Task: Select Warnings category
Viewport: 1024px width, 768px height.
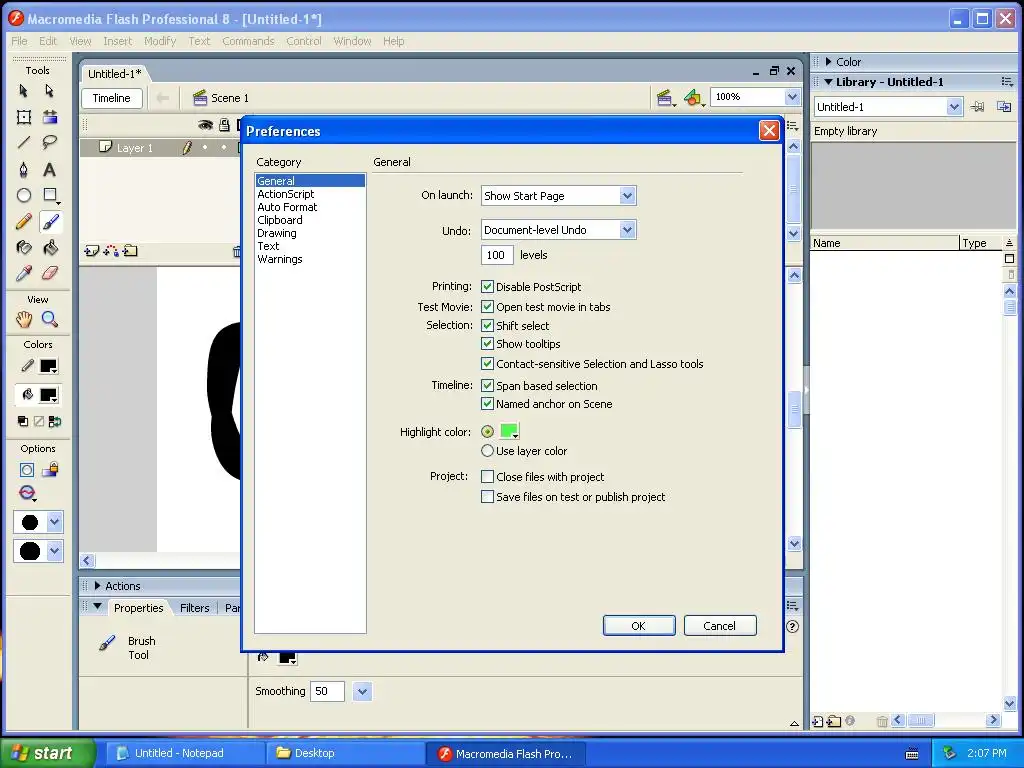Action: click(280, 259)
